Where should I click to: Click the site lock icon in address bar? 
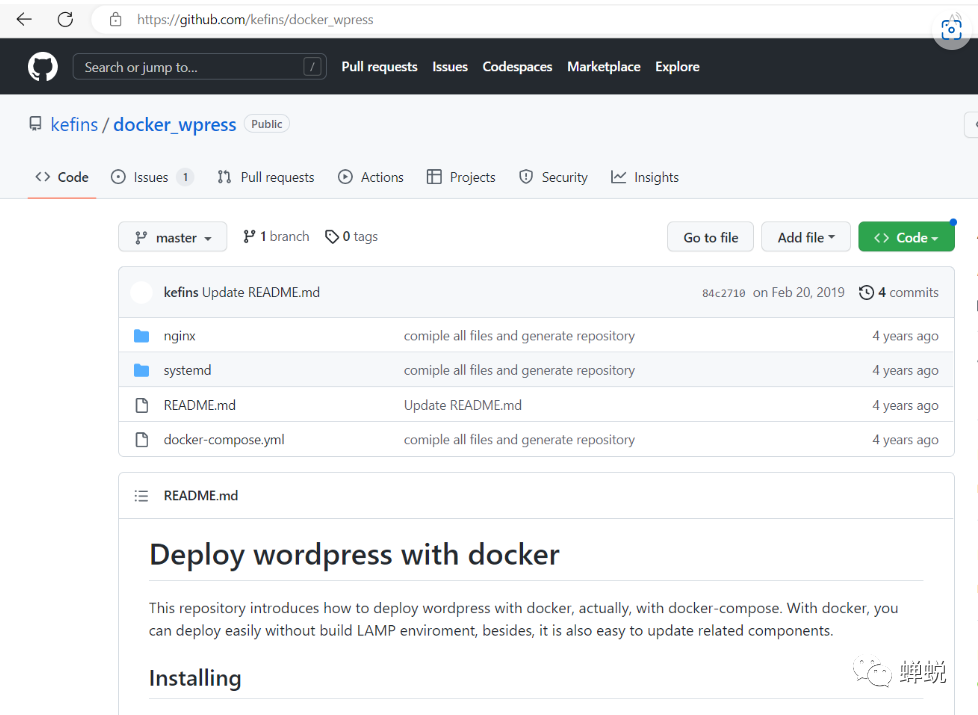(x=116, y=19)
